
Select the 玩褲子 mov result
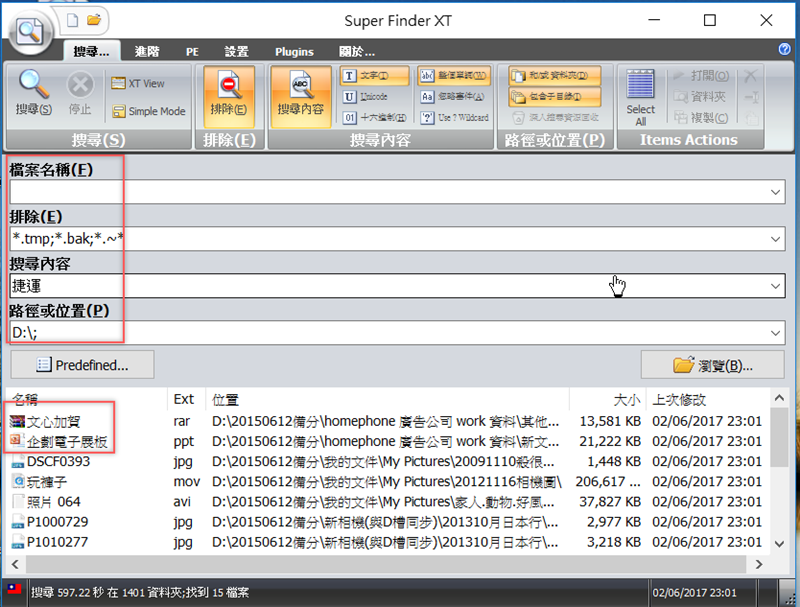coord(387,482)
